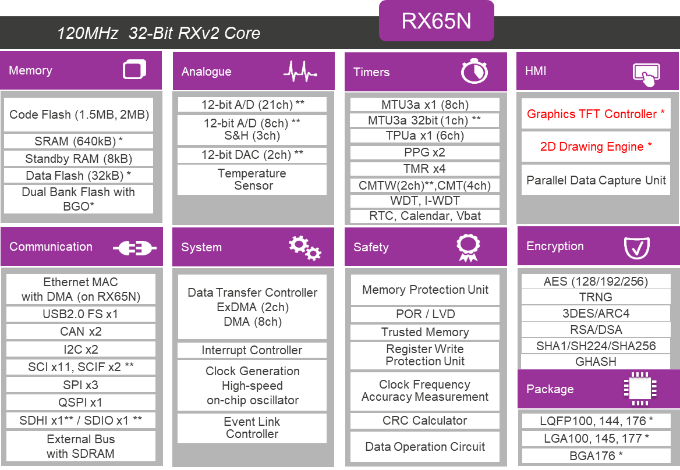Click 'CRC Calculator' box
680x470 pixels.
click(x=425, y=421)
